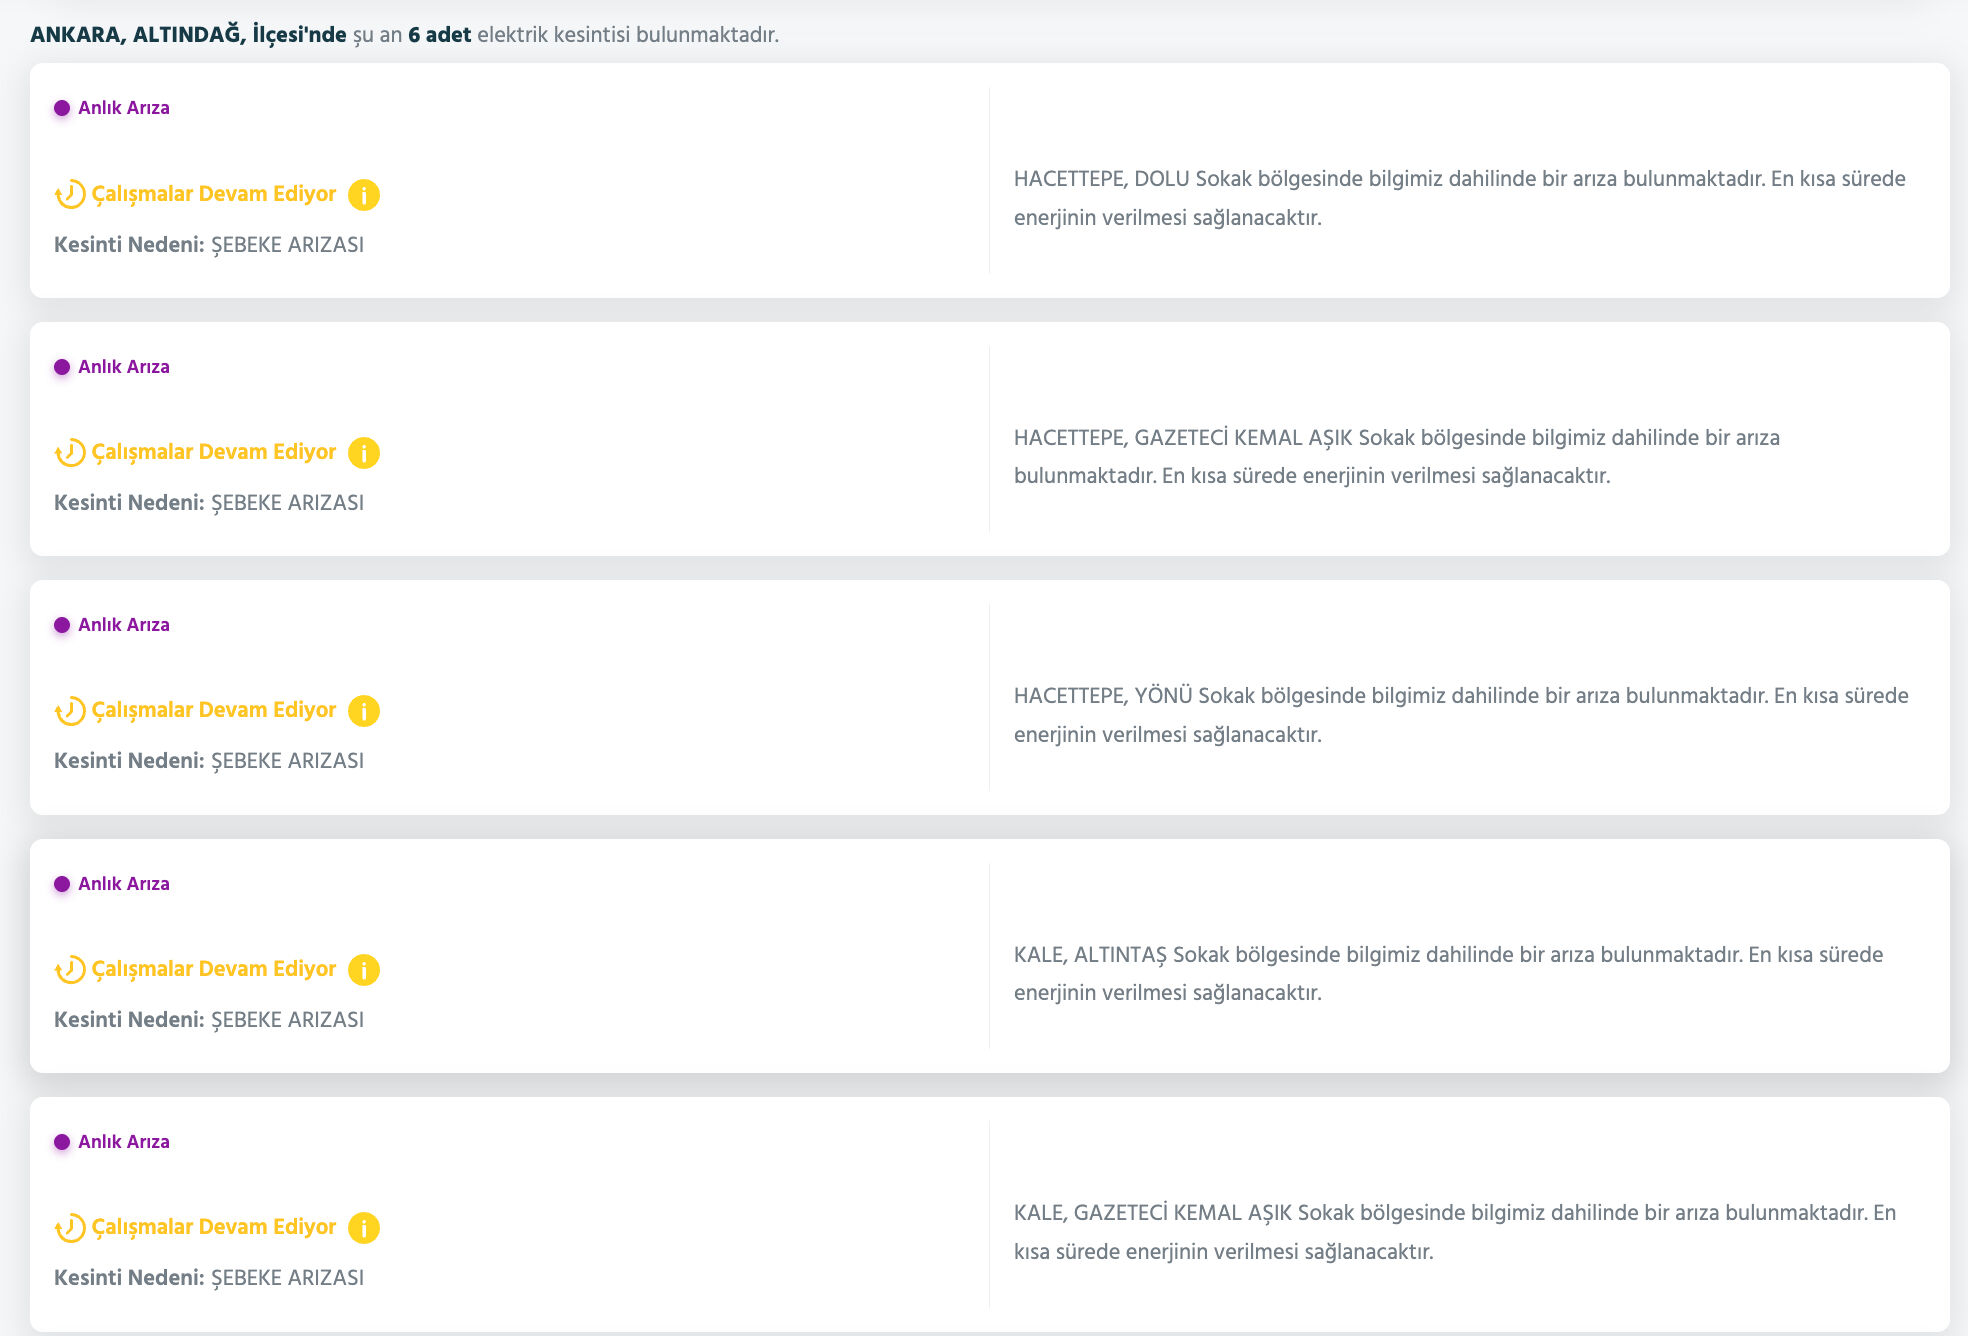Click info icon for YÖNÜ Sokak outage

click(x=363, y=711)
